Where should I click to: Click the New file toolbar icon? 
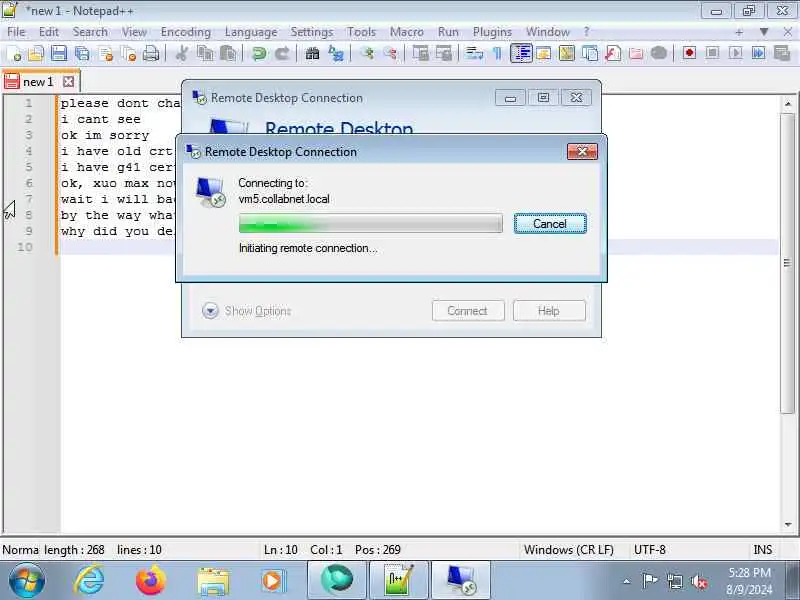click(x=14, y=53)
